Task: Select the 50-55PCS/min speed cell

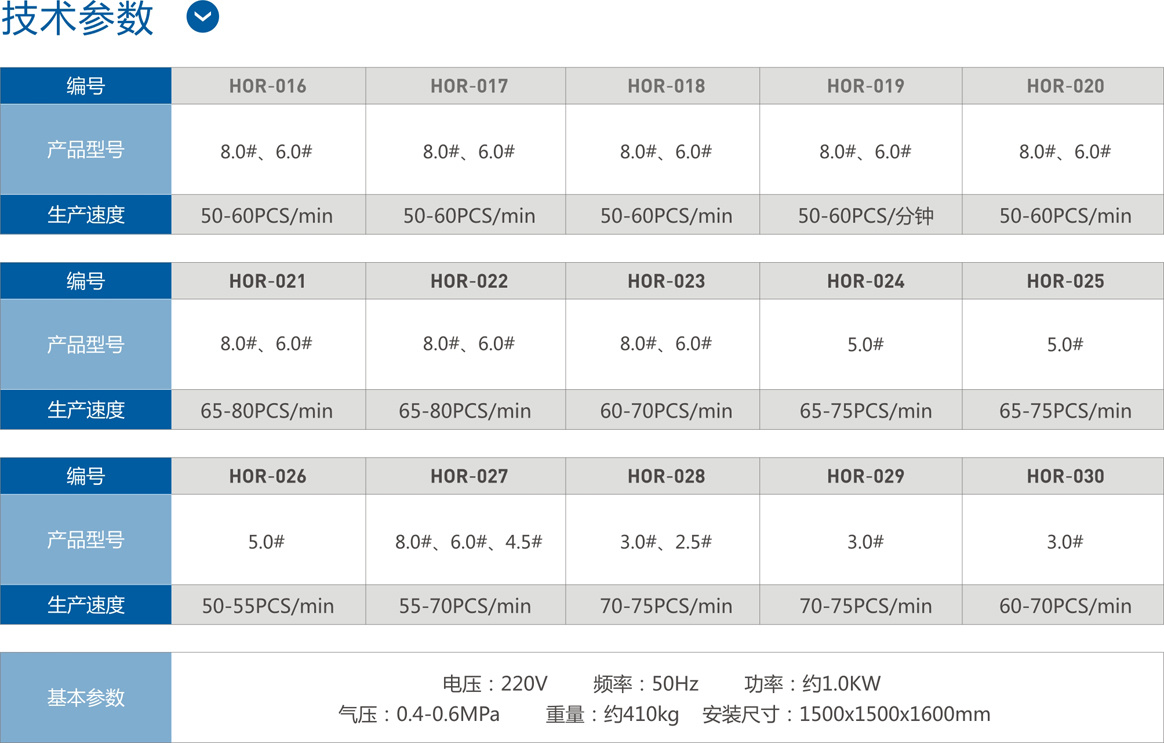Action: [x=268, y=605]
